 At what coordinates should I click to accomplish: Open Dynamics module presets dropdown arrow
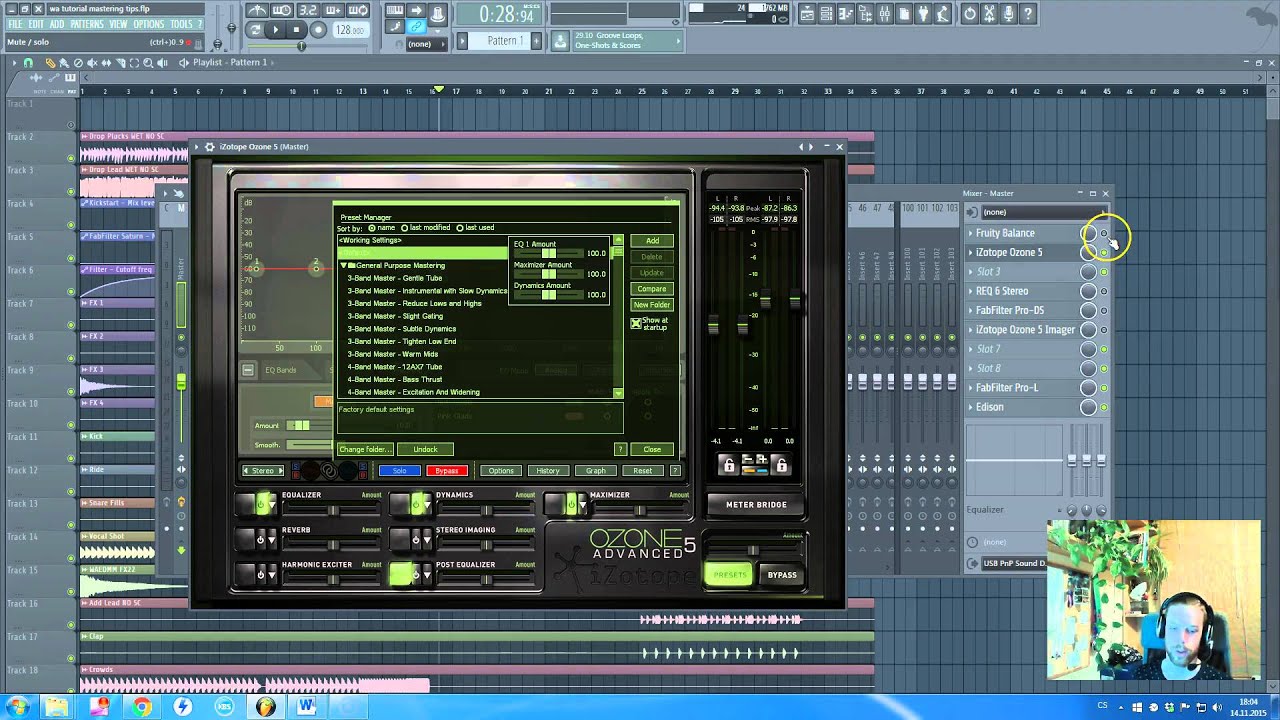point(428,505)
